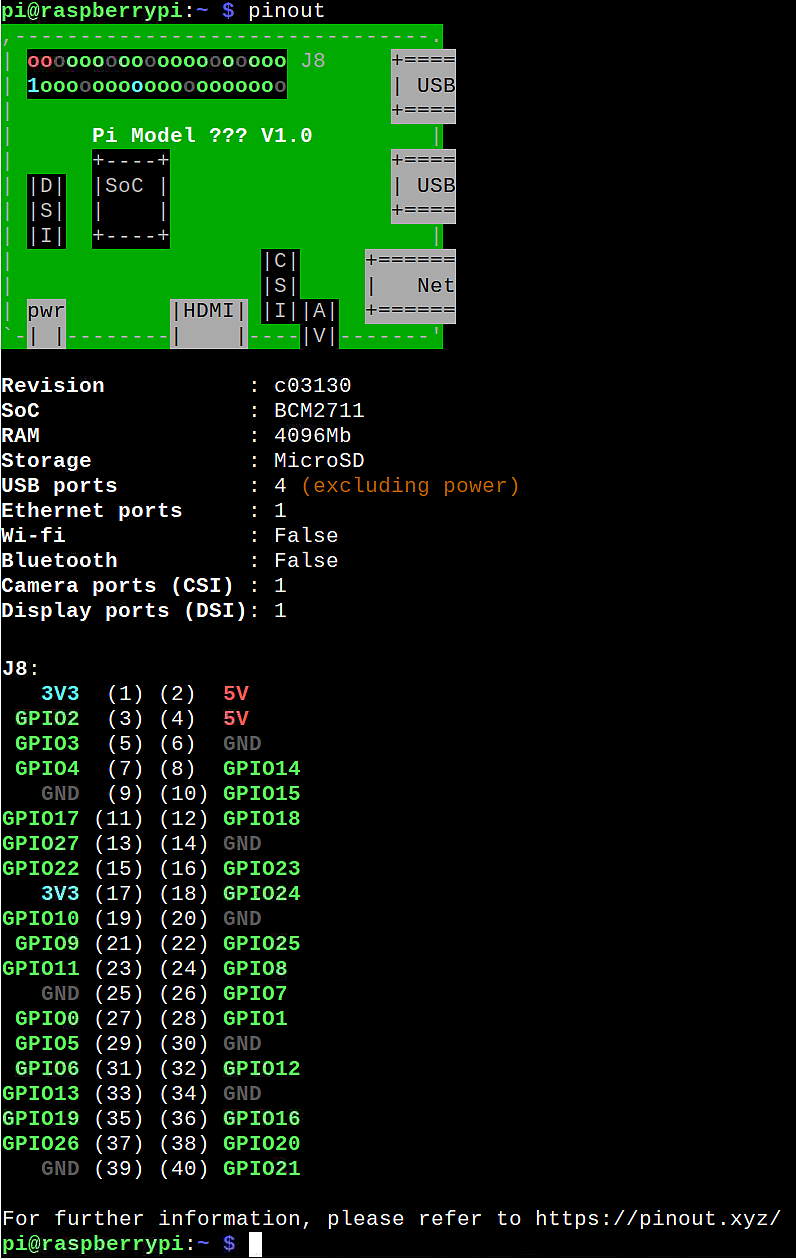Click GPIO2 at pin 3
The width and height of the screenshot is (796, 1259).
click(46, 718)
